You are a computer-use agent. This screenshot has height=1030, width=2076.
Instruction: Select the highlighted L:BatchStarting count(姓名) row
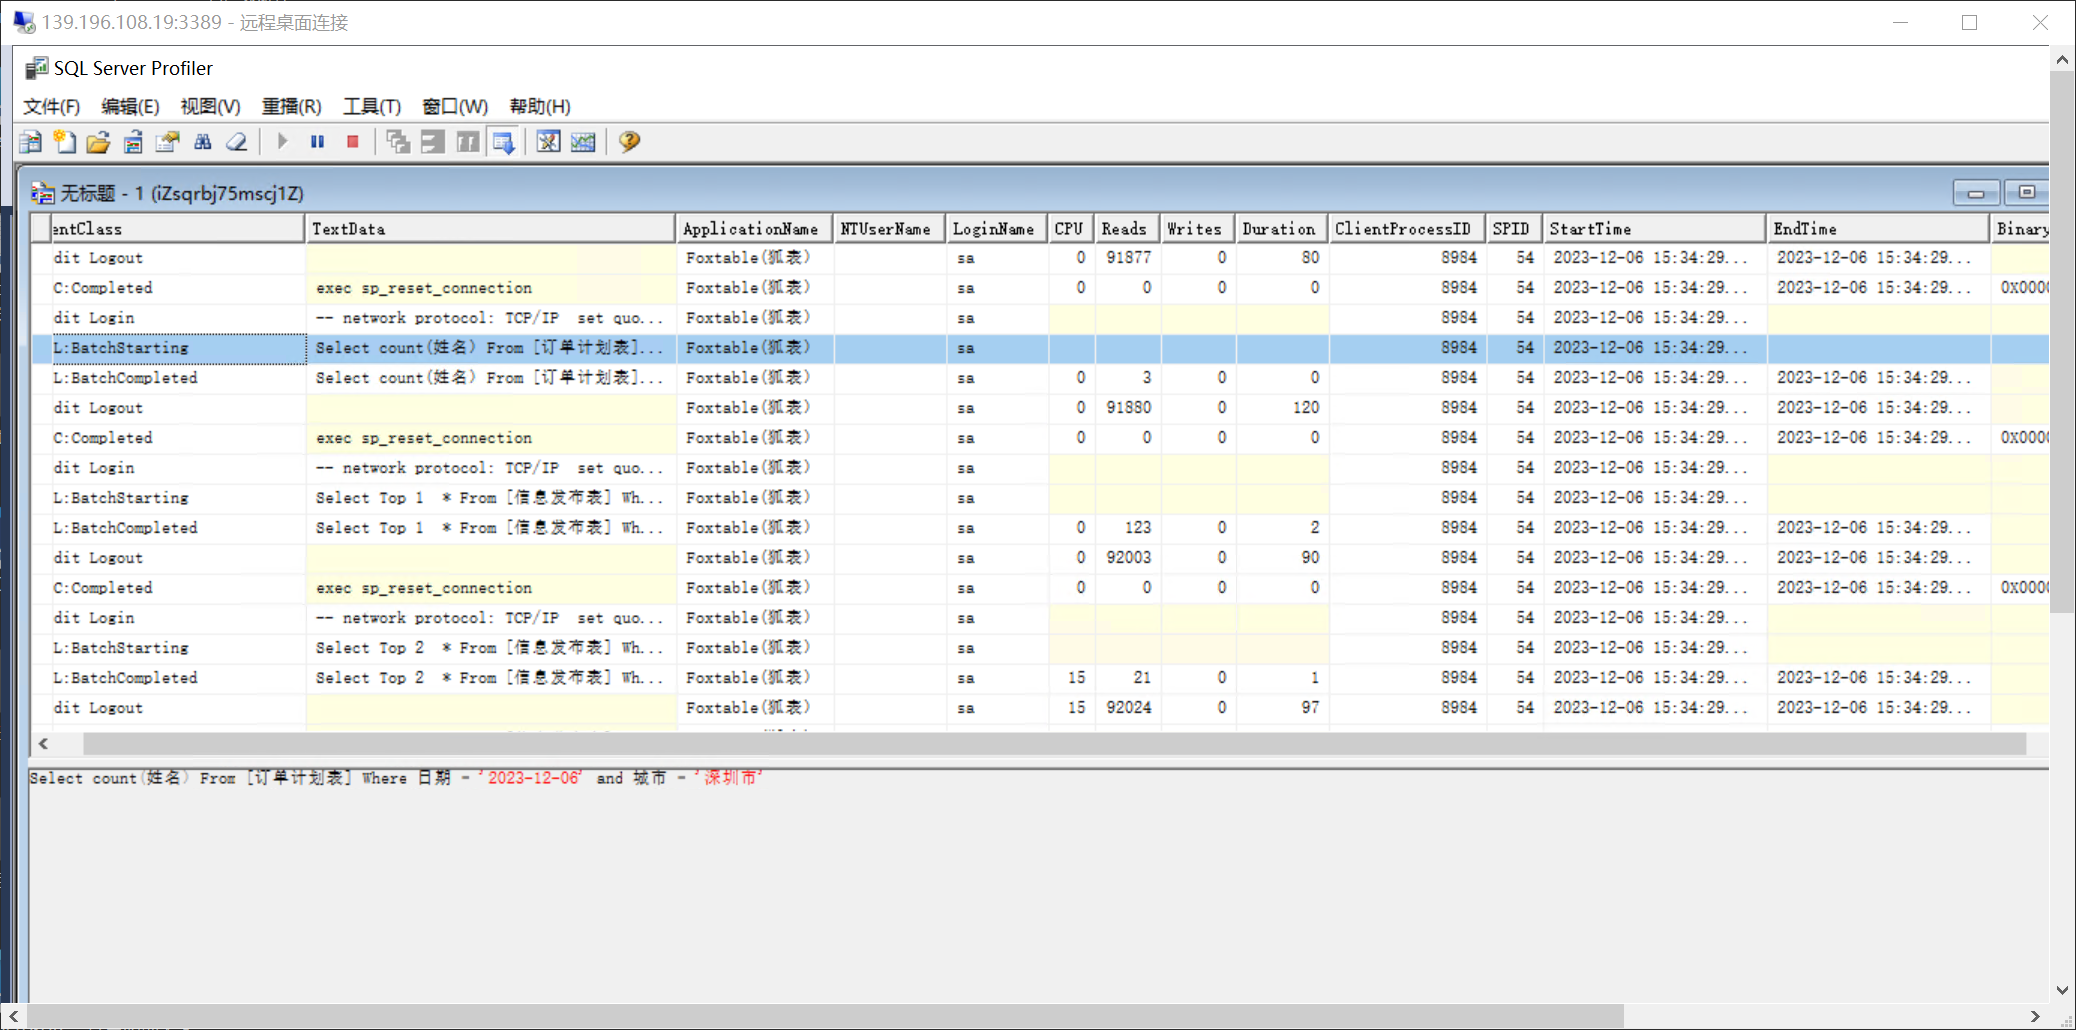[1040, 348]
